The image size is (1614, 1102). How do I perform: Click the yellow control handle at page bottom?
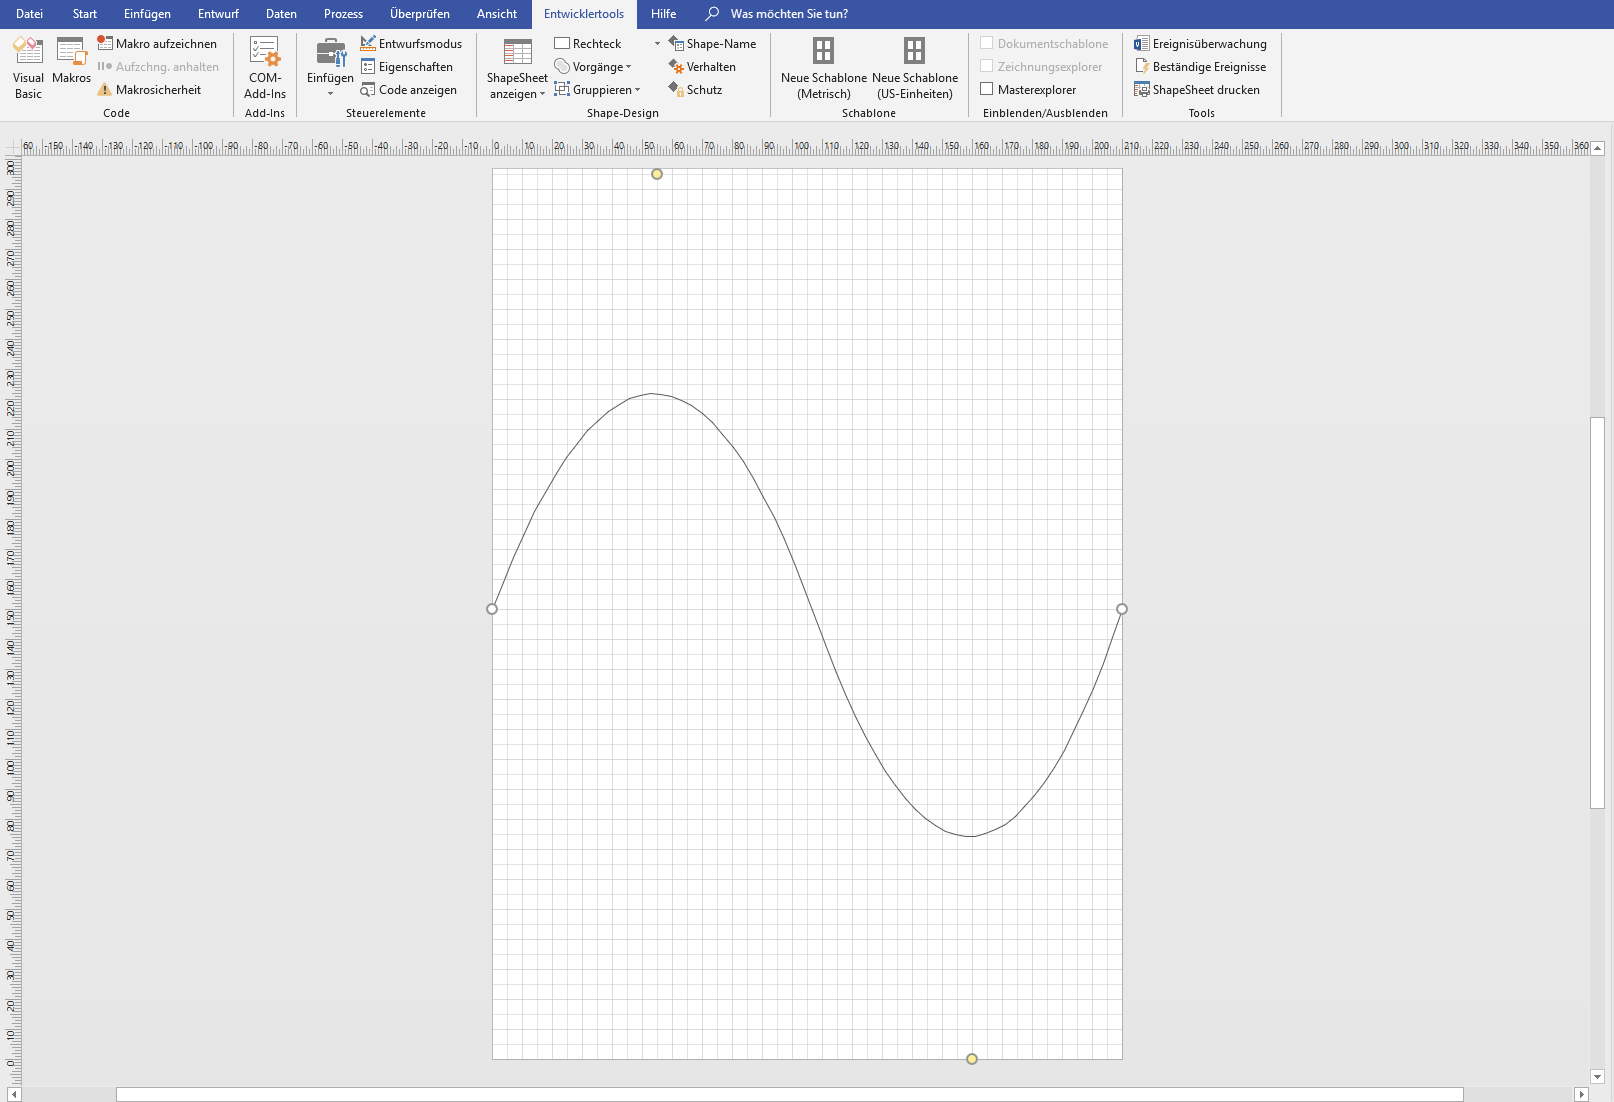[x=972, y=1059]
